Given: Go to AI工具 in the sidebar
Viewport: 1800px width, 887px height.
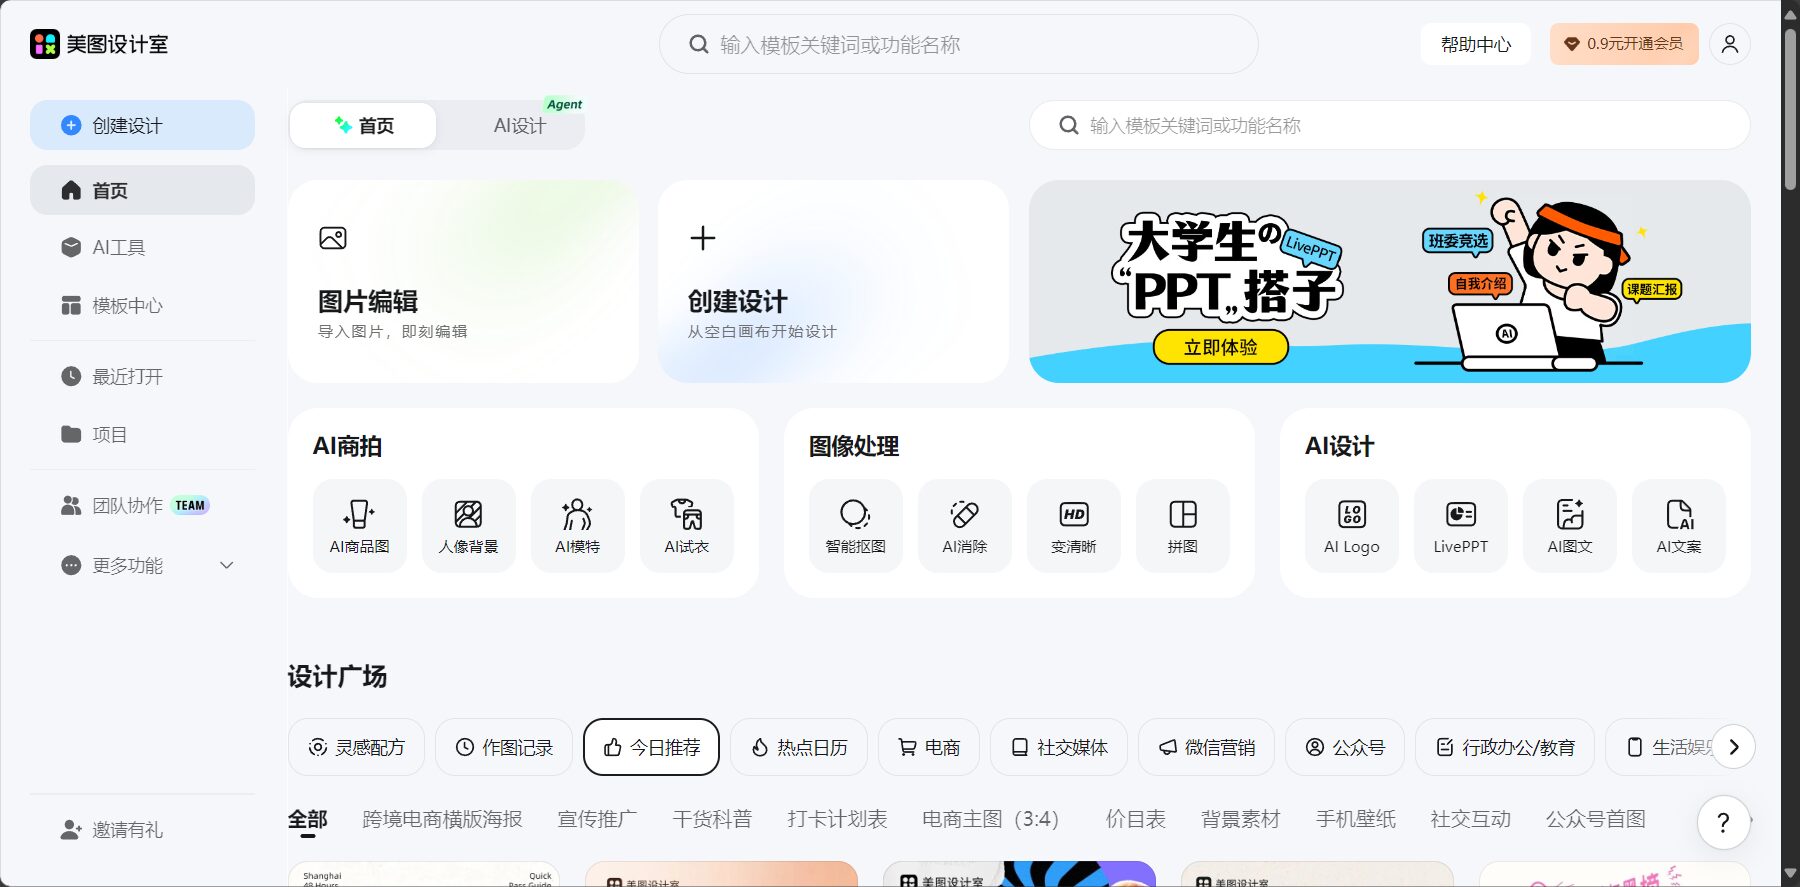Looking at the screenshot, I should point(142,247).
